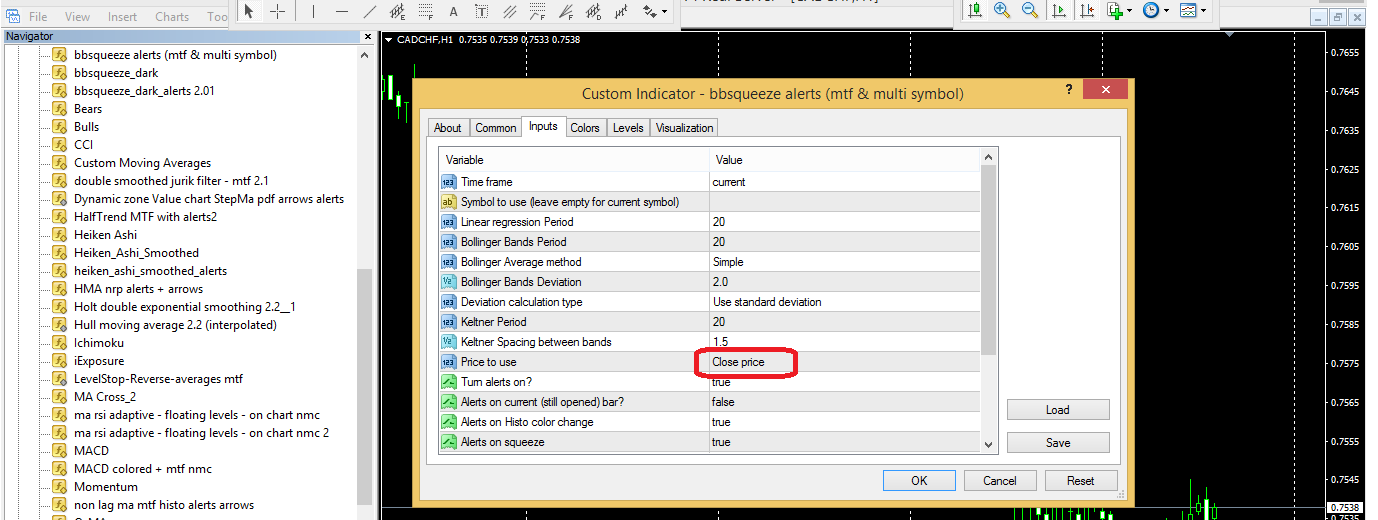Activate the crosshair tool

tap(278, 11)
